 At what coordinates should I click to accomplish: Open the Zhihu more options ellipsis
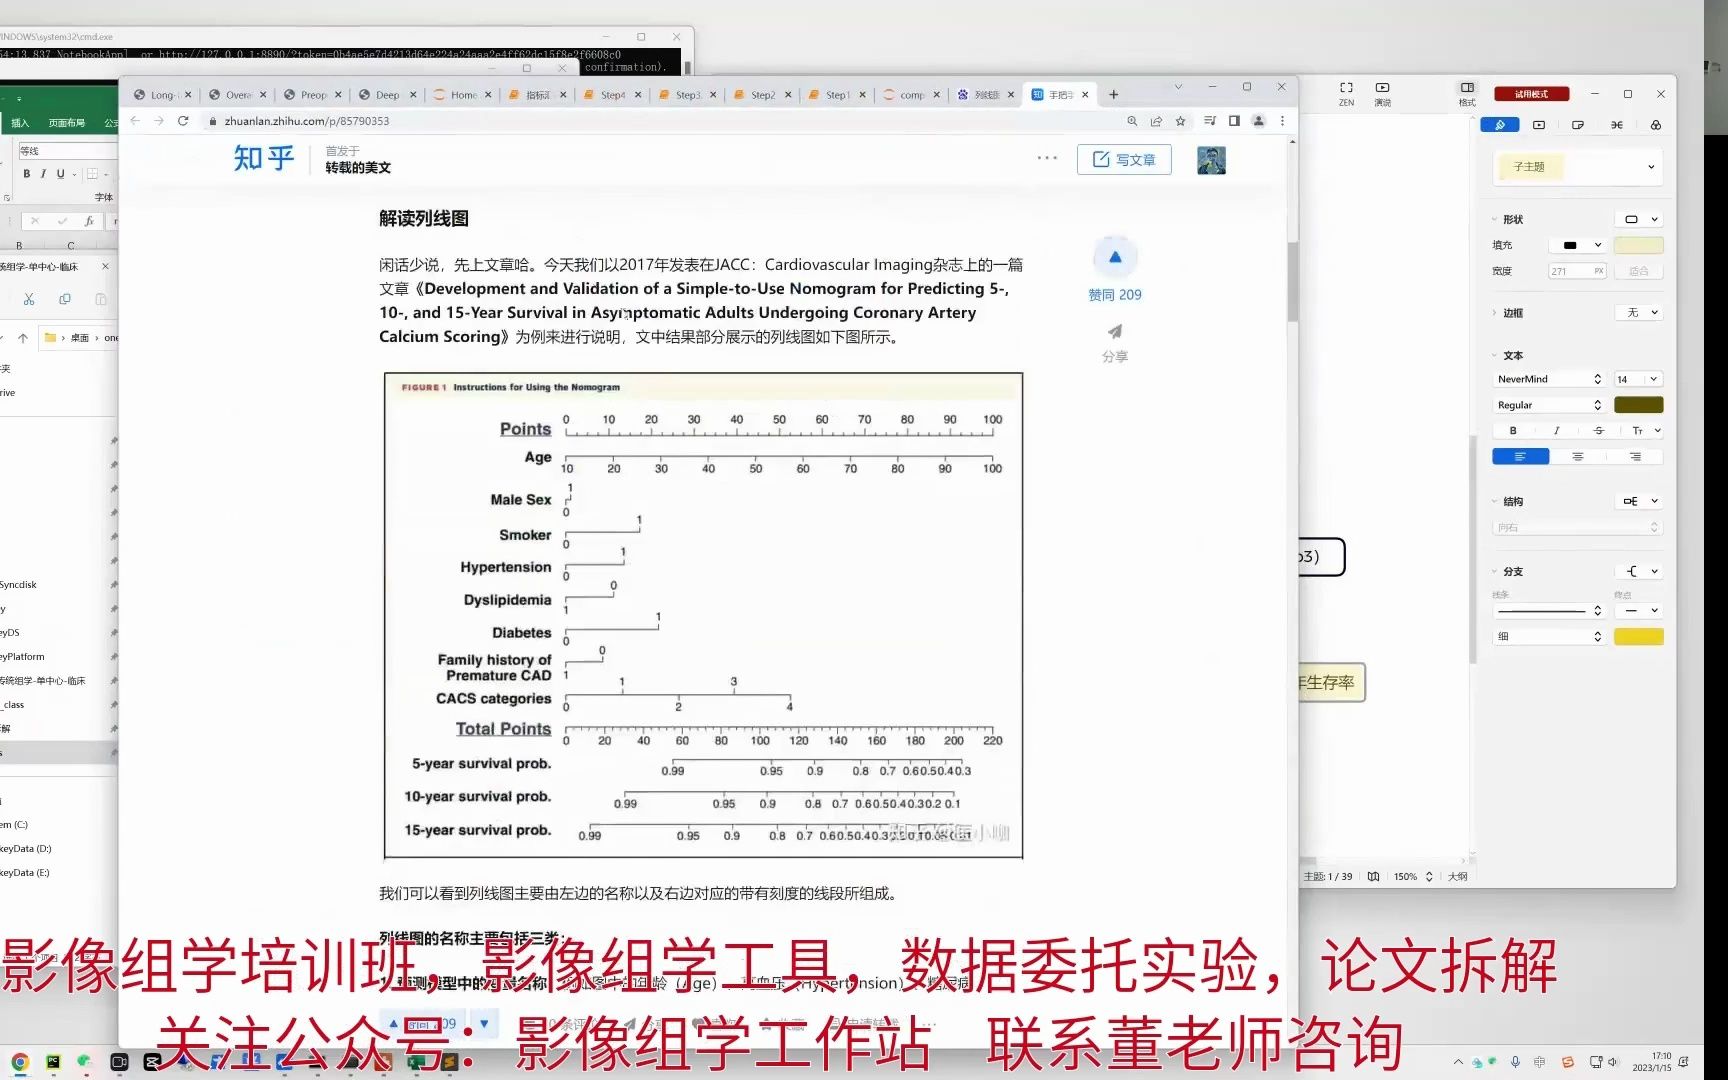pos(1047,158)
